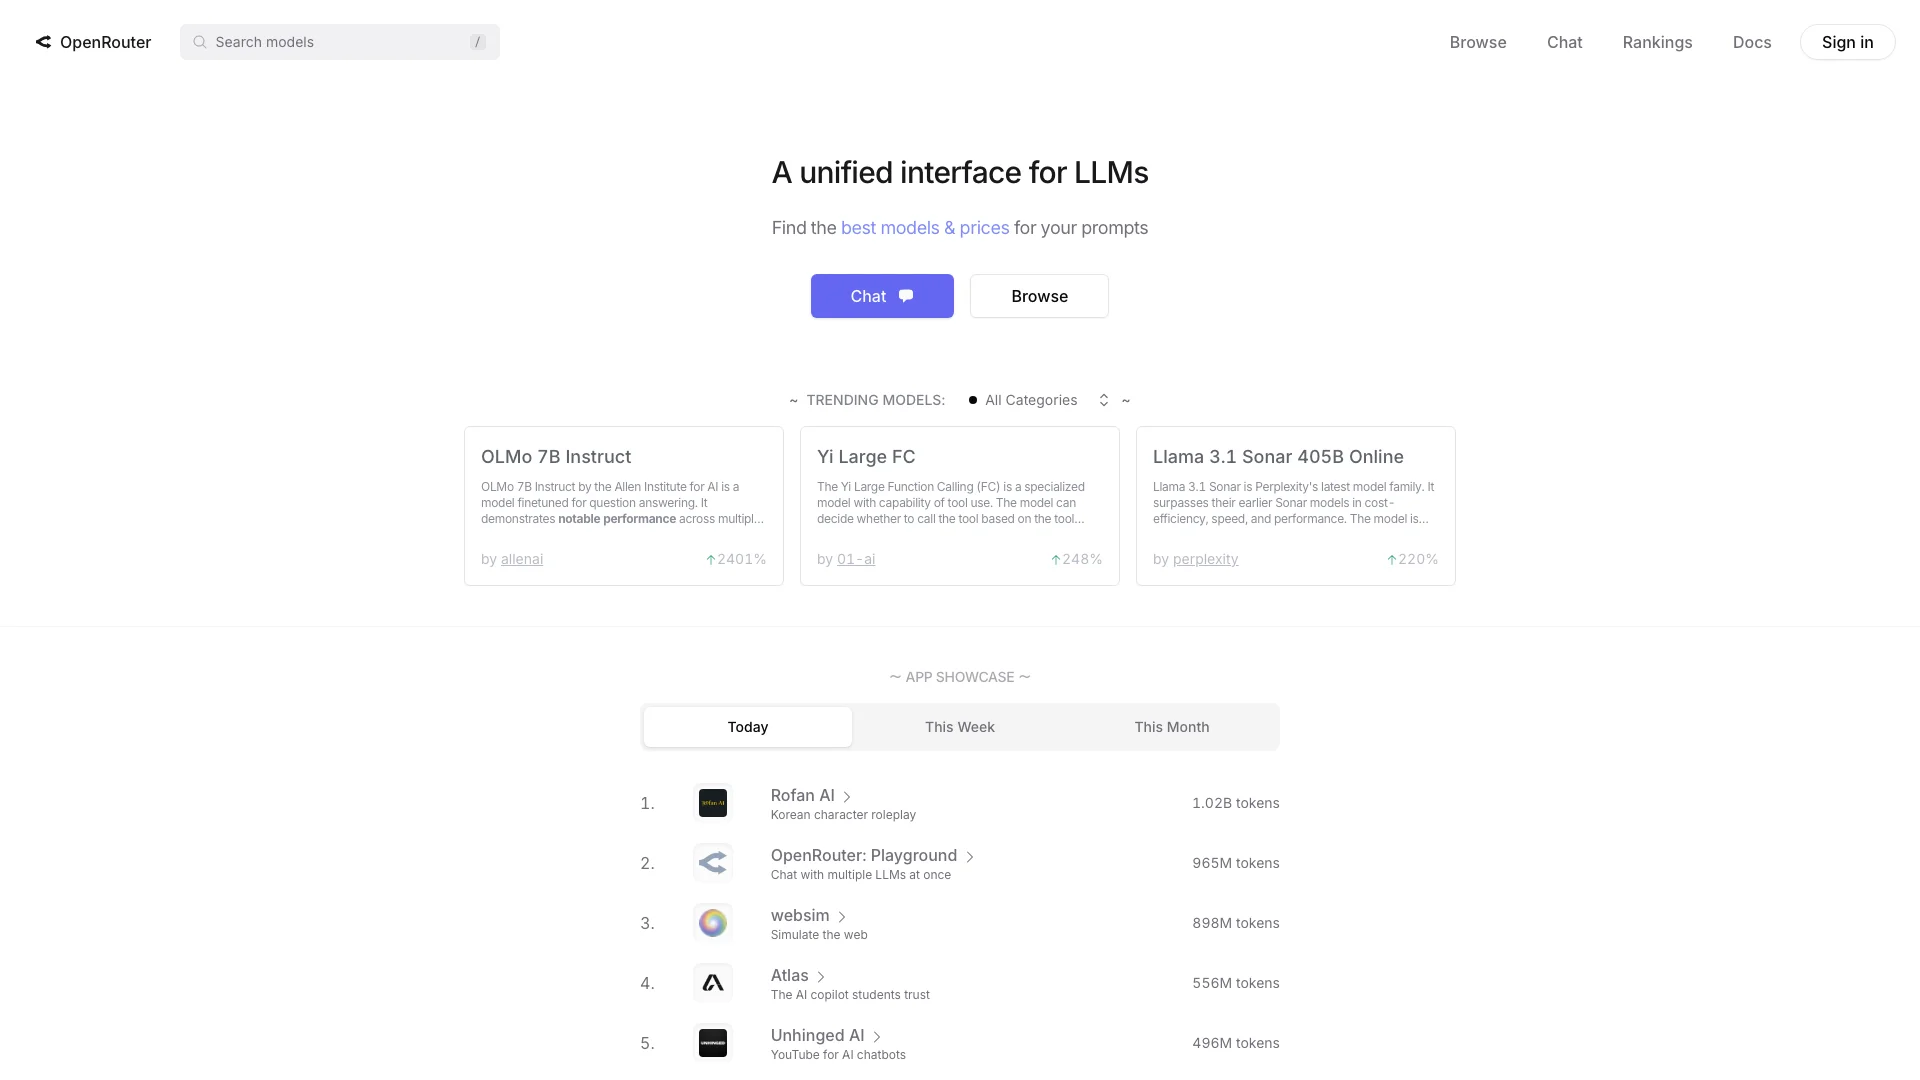Open websim simulate the web app
This screenshot has height=1080, width=1920.
(x=800, y=915)
